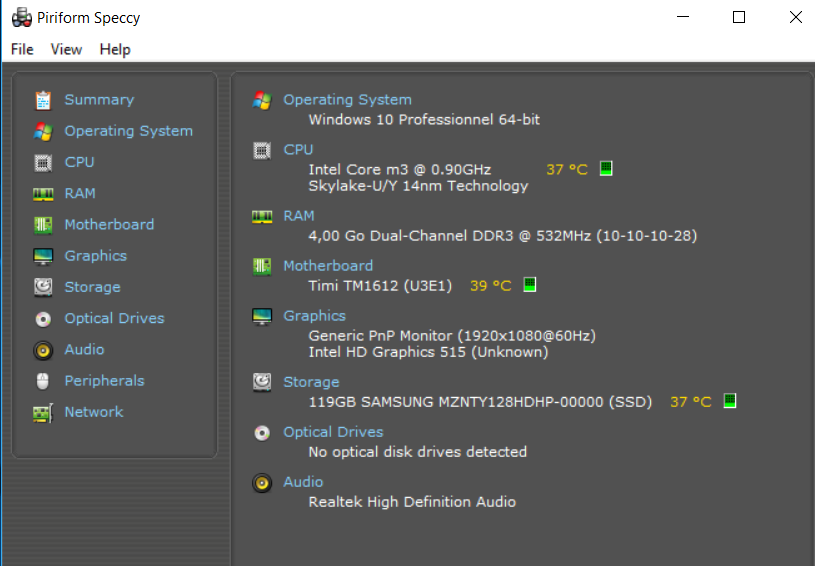Click the Audio speaker icon in sidebar
The width and height of the screenshot is (815, 566).
pyautogui.click(x=43, y=350)
